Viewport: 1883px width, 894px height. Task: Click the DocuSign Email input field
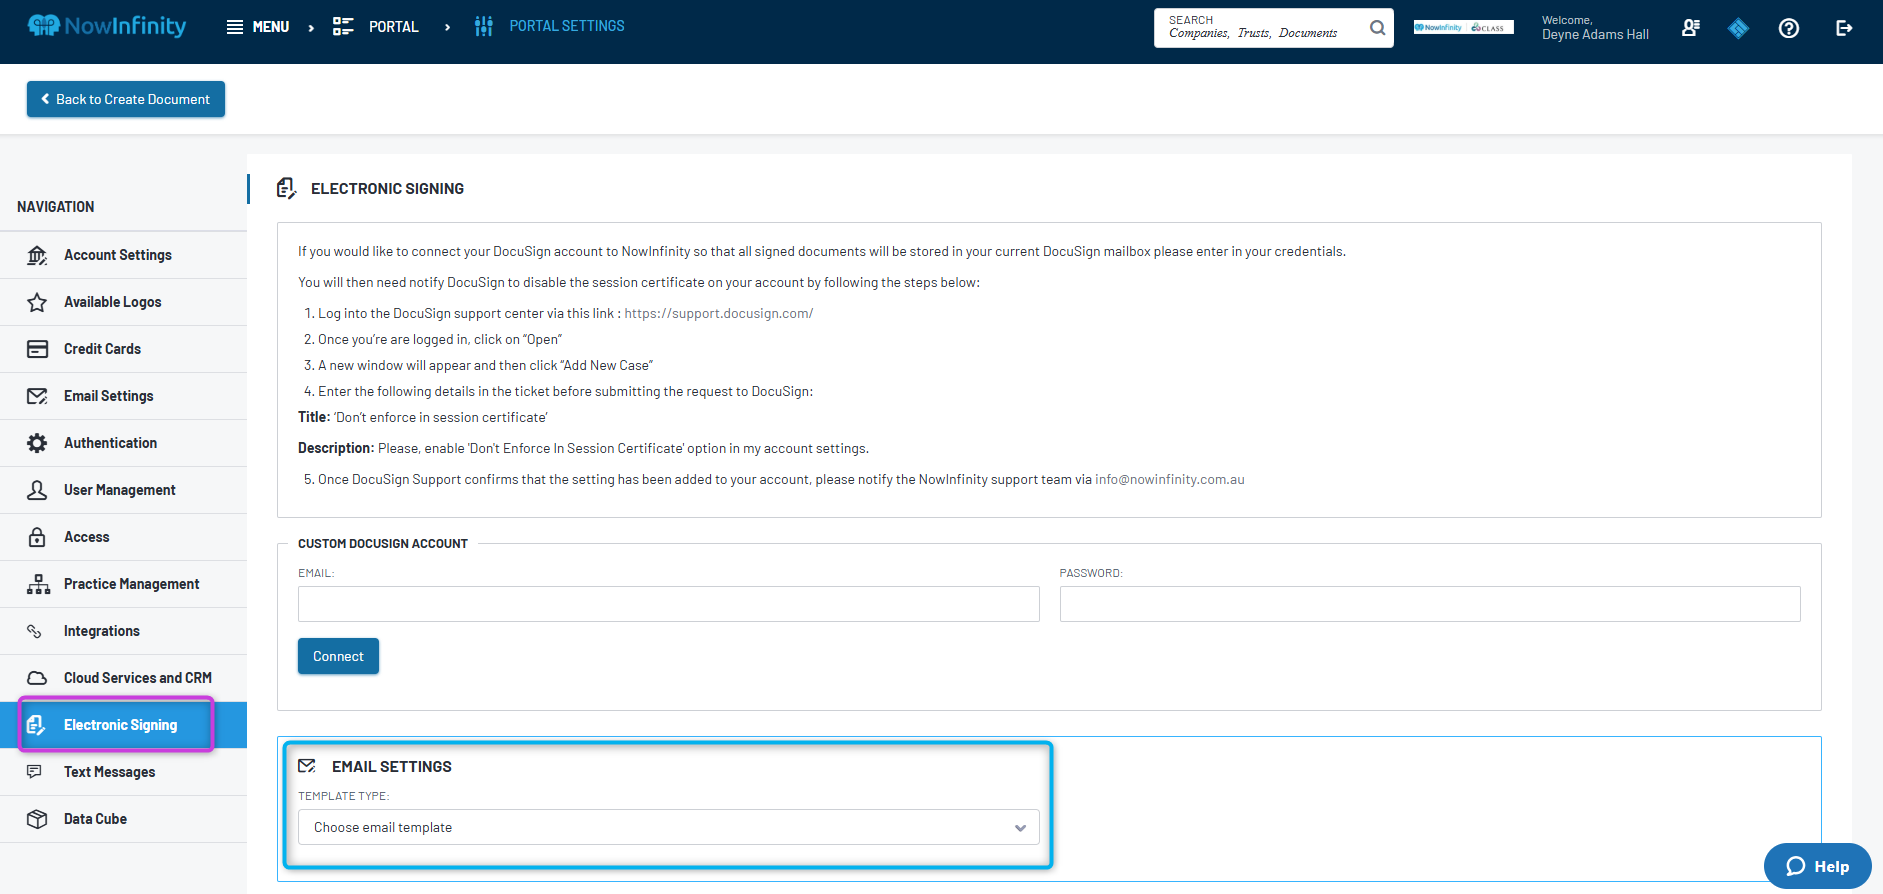point(668,604)
